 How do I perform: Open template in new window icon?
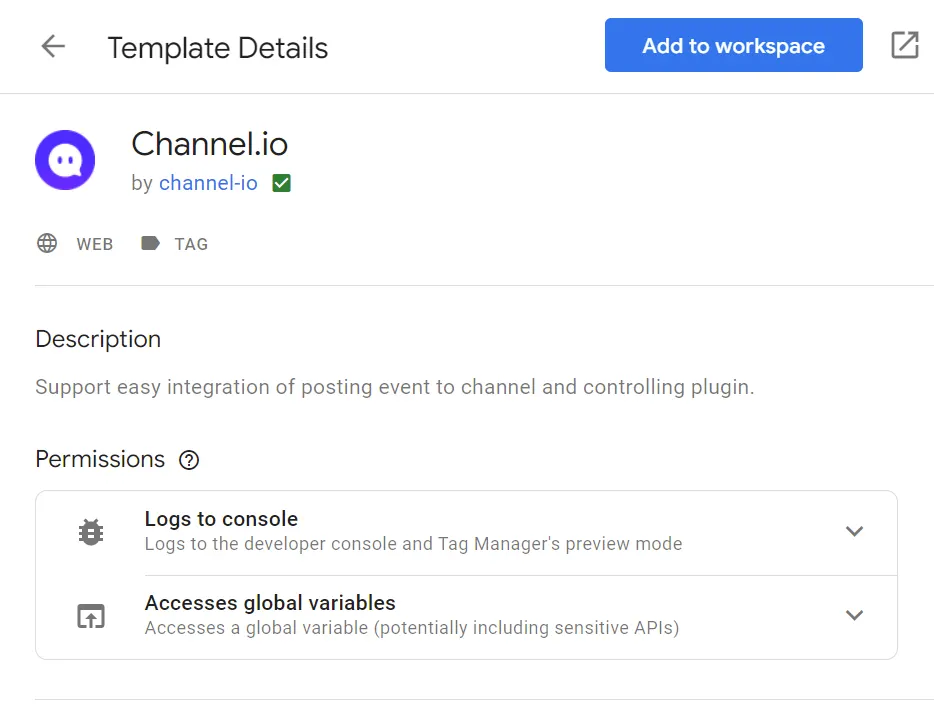coord(904,45)
